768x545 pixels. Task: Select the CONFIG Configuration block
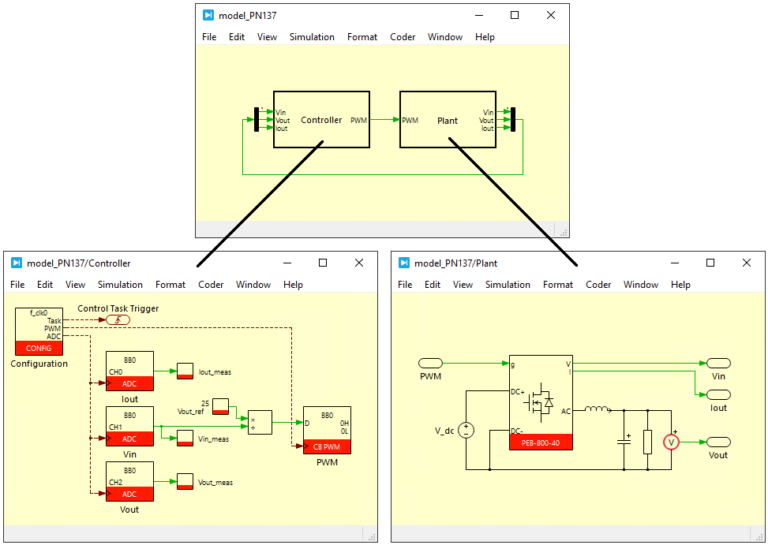pos(39,331)
